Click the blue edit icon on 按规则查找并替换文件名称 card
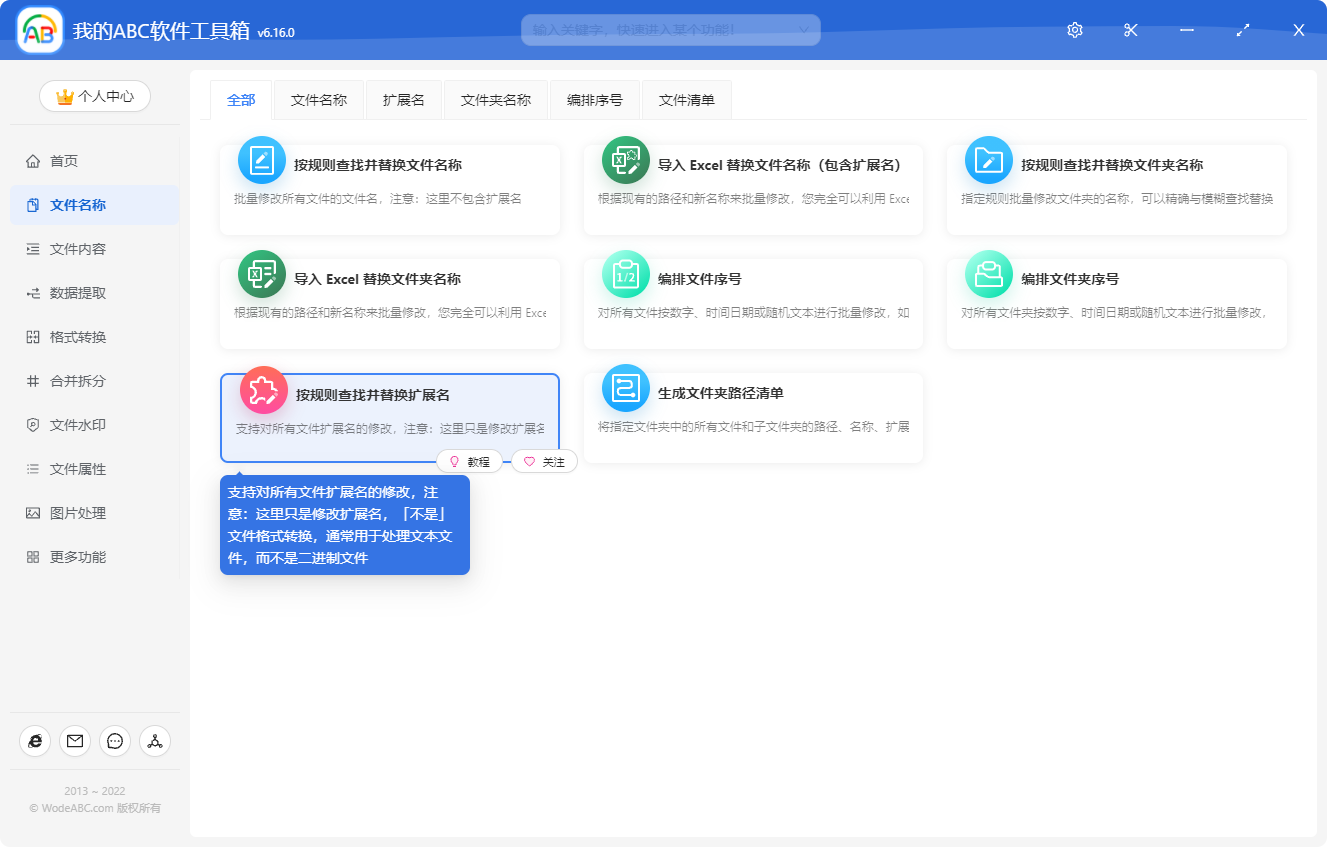1327x847 pixels. 261,160
